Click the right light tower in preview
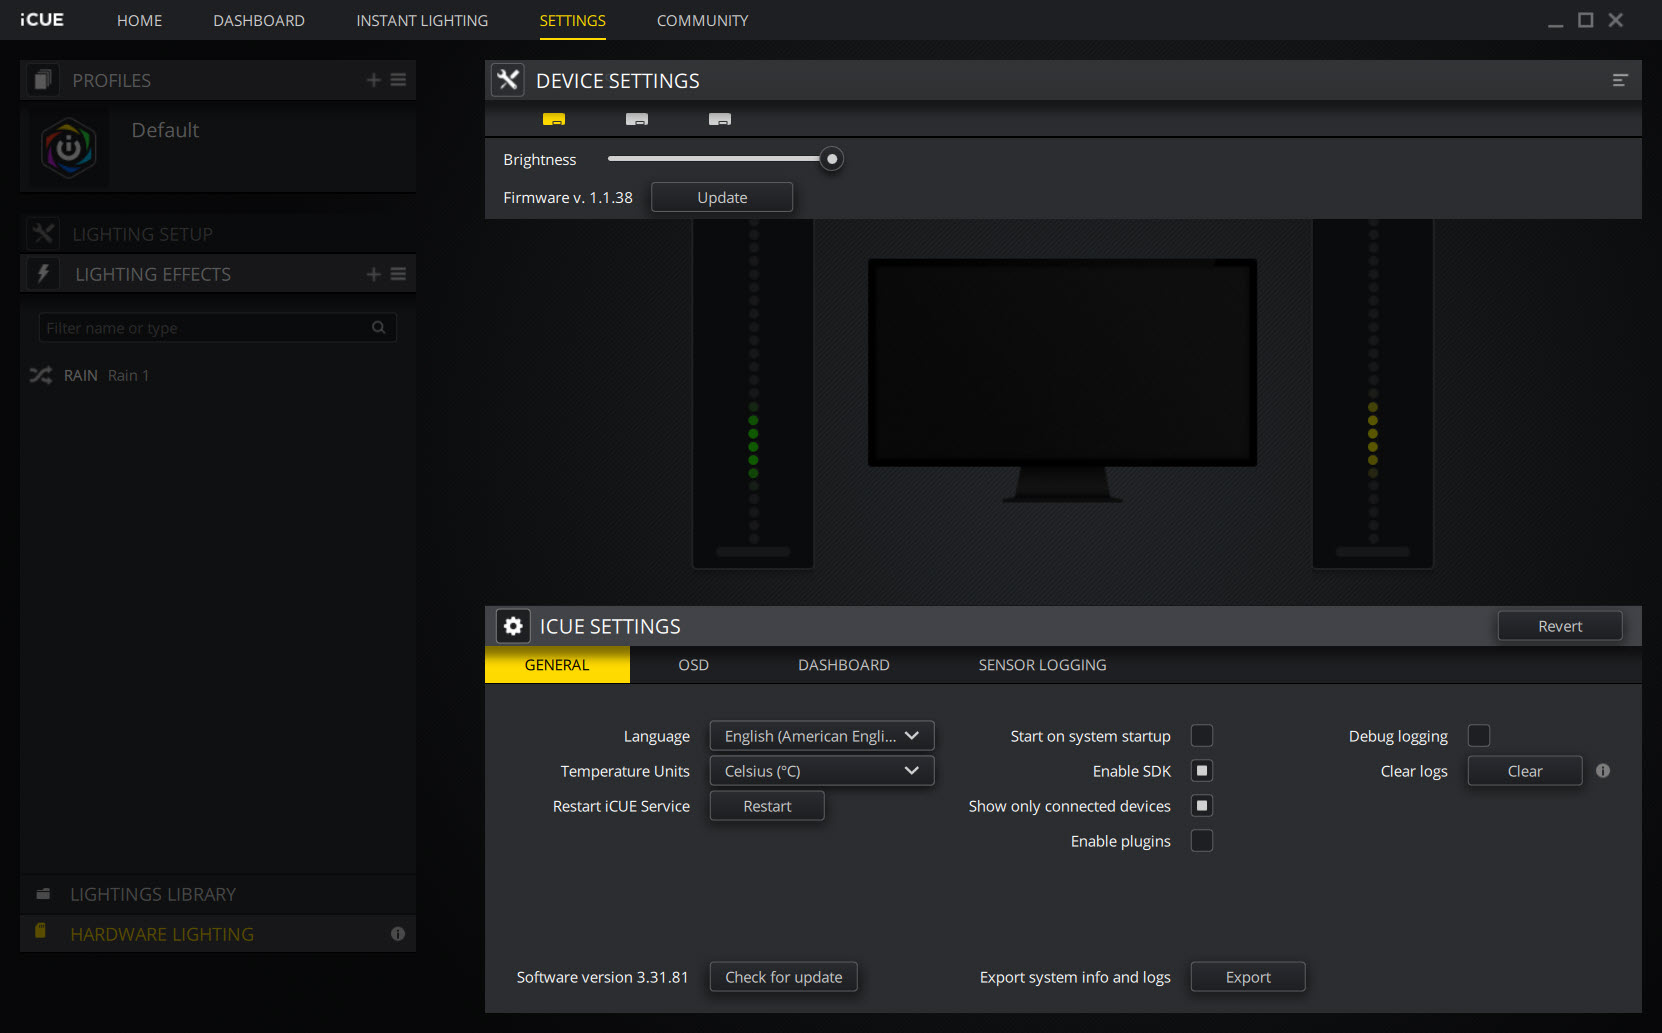 tap(1373, 393)
